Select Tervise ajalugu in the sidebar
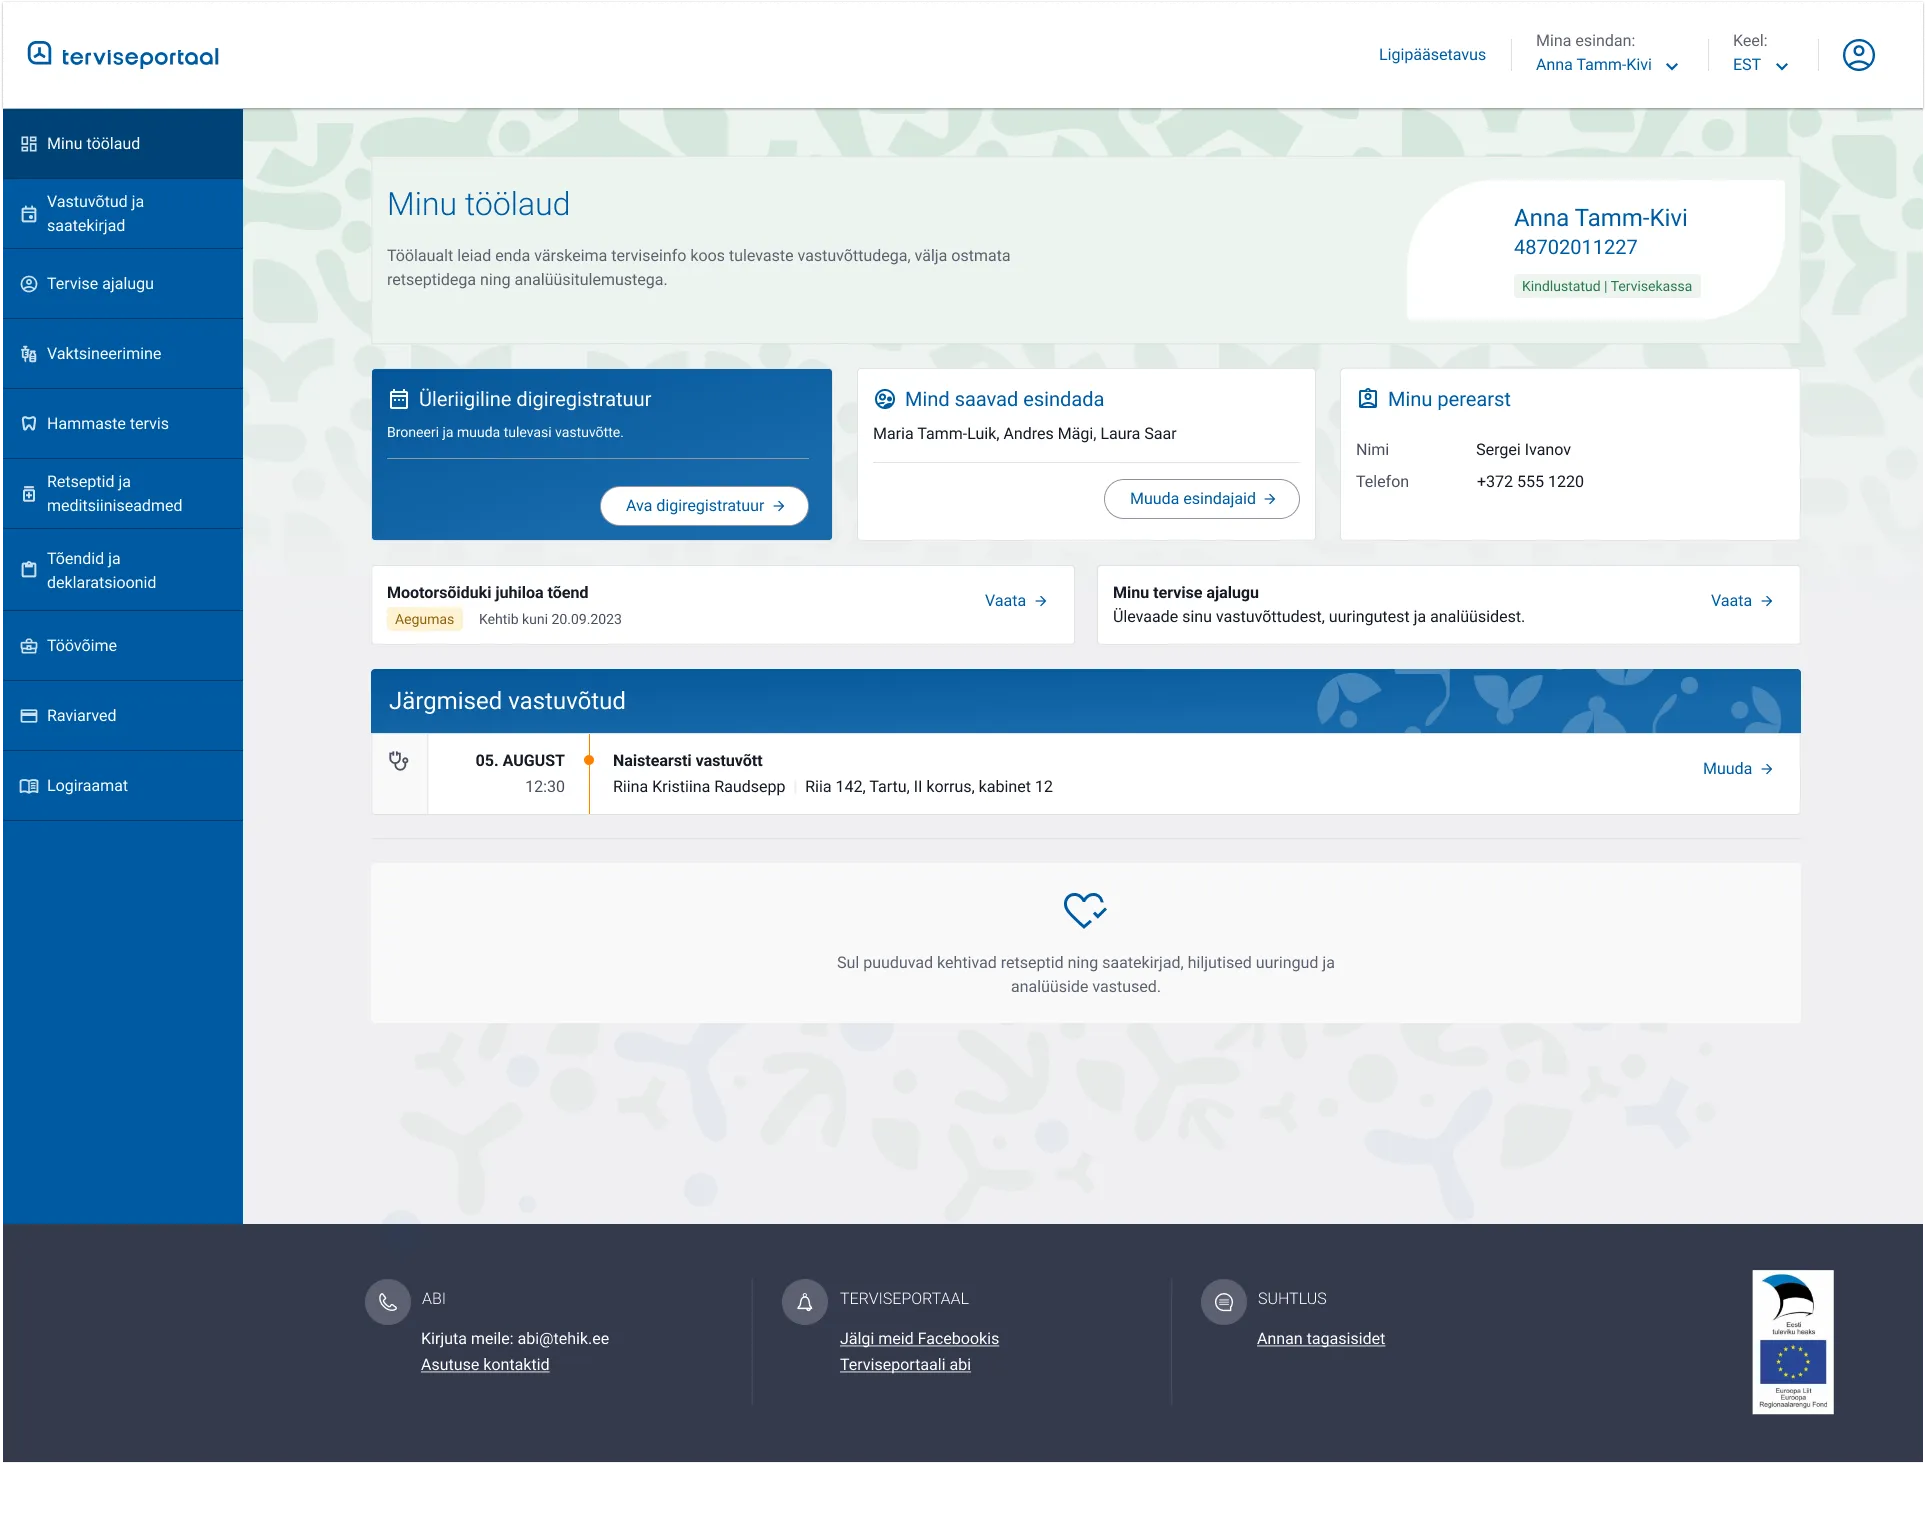 pos(123,284)
